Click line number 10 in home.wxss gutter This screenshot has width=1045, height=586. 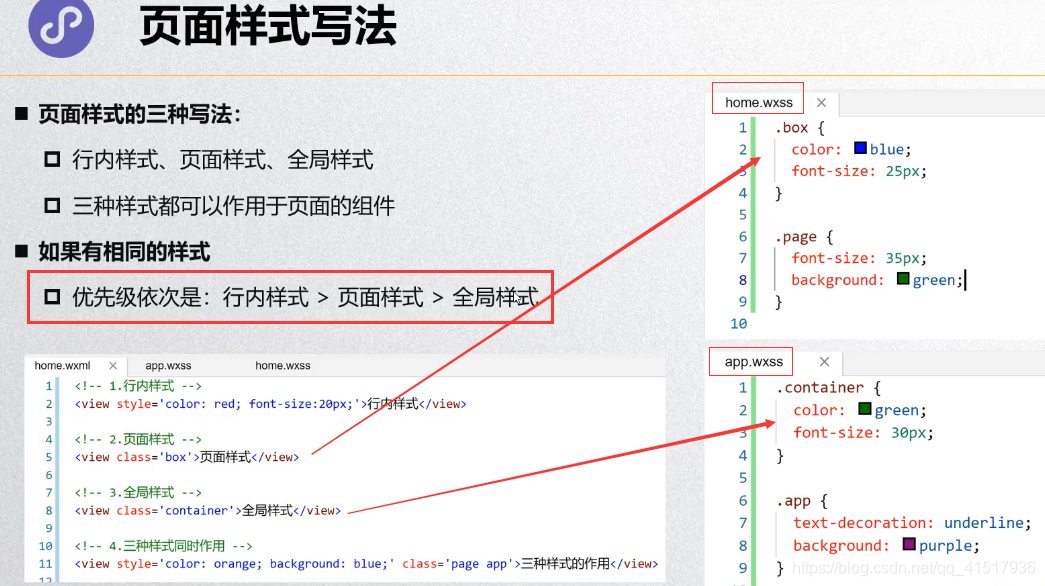(738, 323)
